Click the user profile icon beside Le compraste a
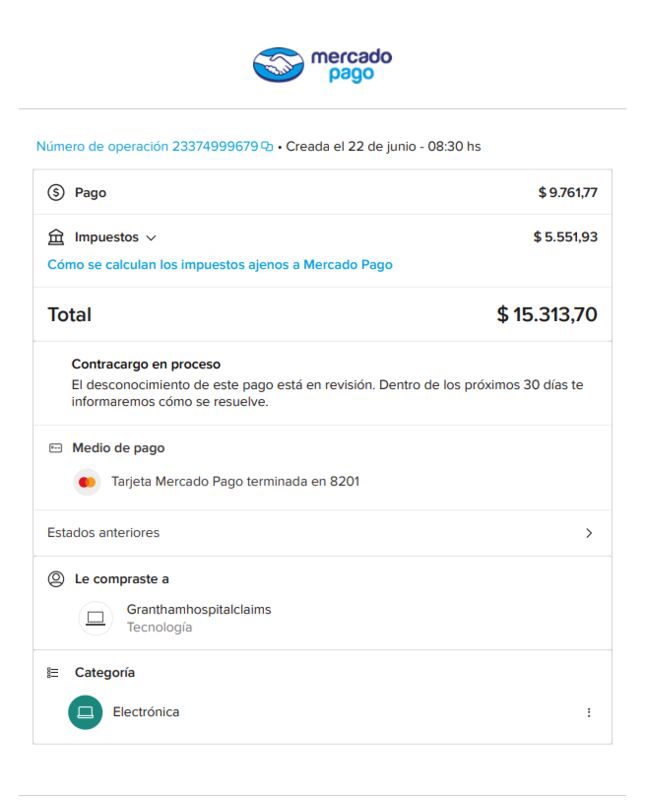Viewport: 646px width, 800px height. pos(56,579)
